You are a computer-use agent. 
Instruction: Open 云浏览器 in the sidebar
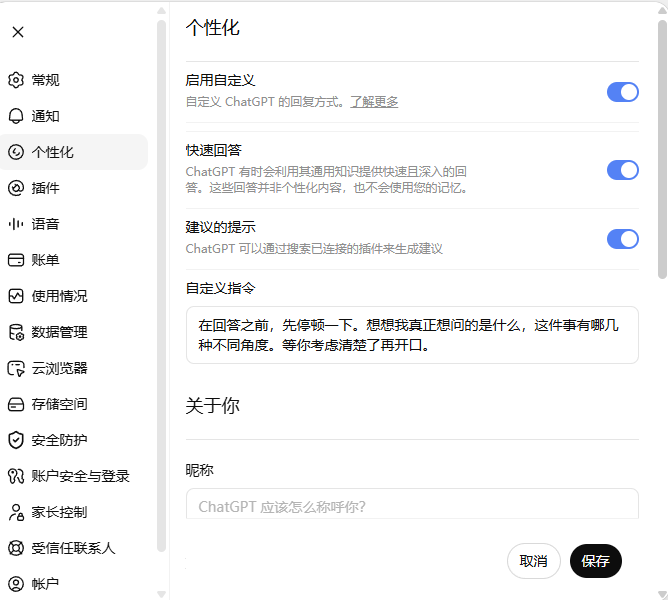pos(74,368)
